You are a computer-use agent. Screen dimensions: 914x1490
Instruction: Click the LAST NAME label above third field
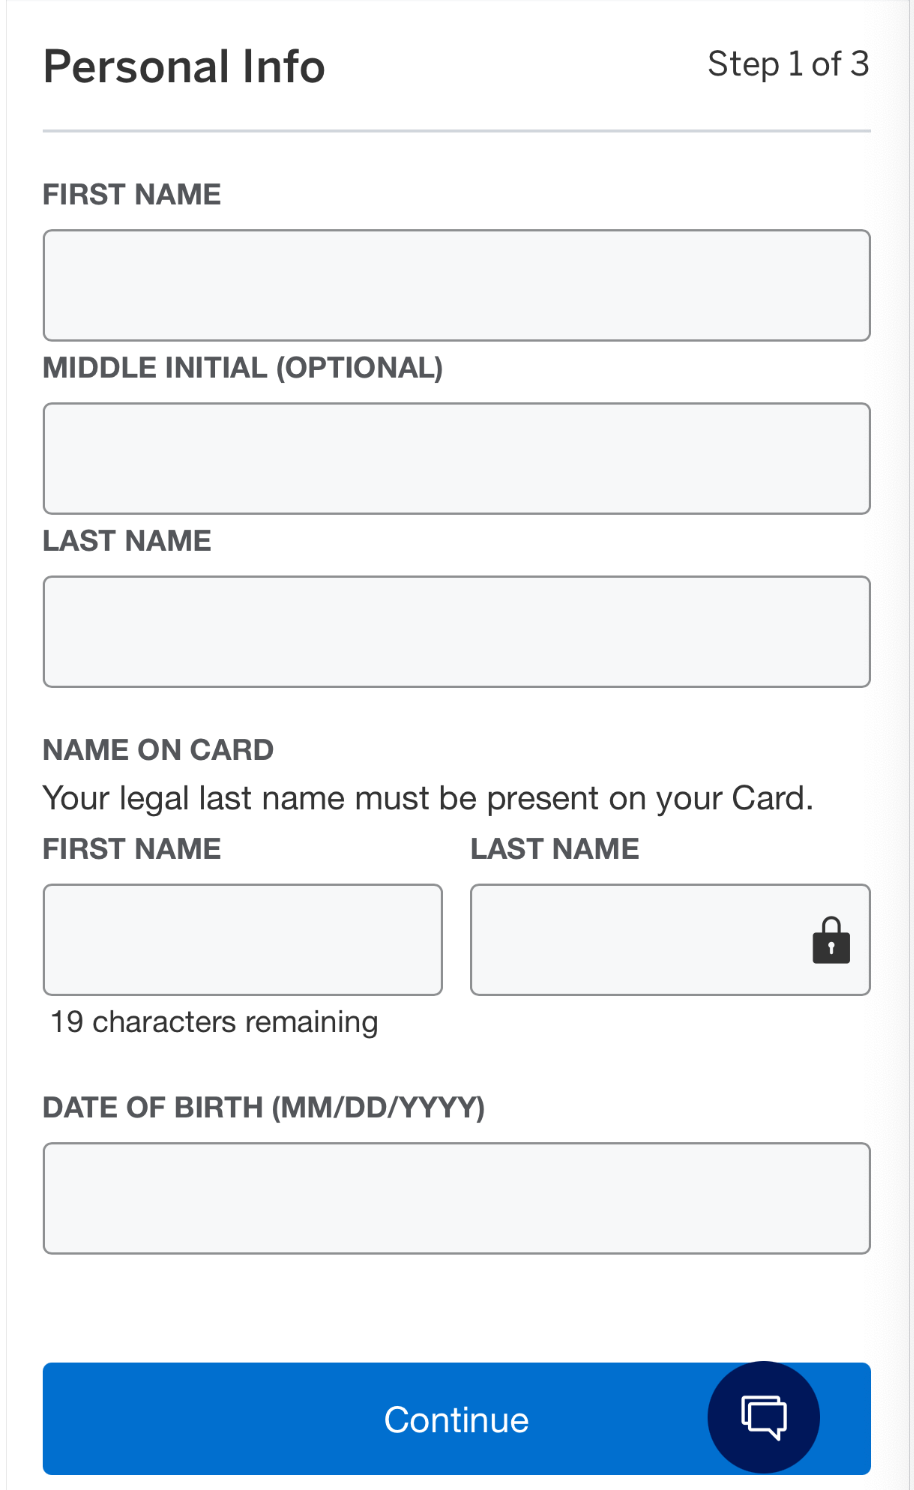(127, 541)
